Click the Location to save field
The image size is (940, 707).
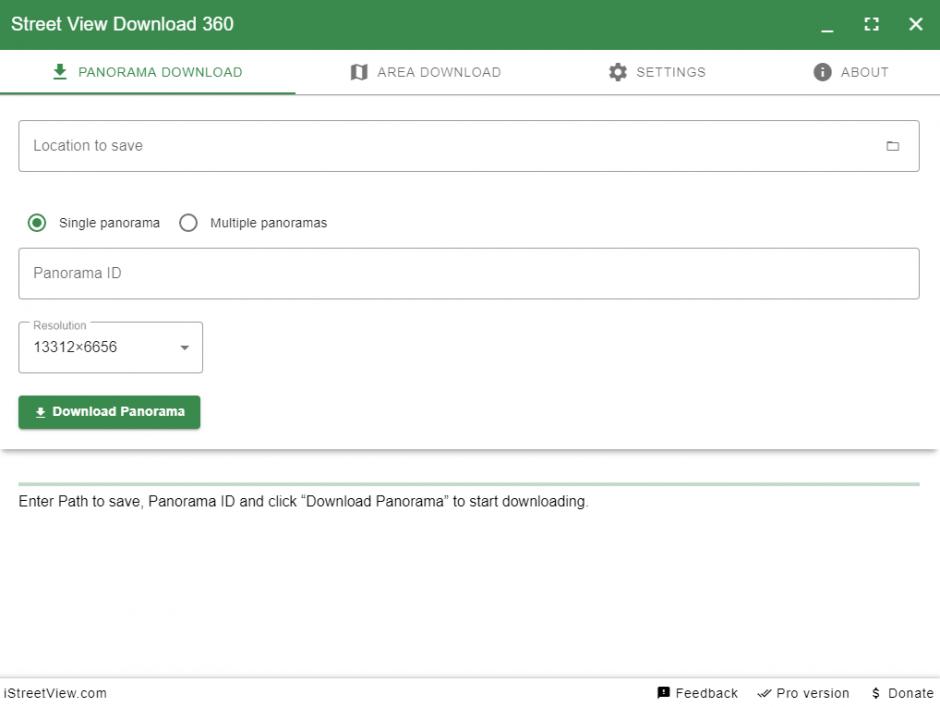[x=469, y=146]
